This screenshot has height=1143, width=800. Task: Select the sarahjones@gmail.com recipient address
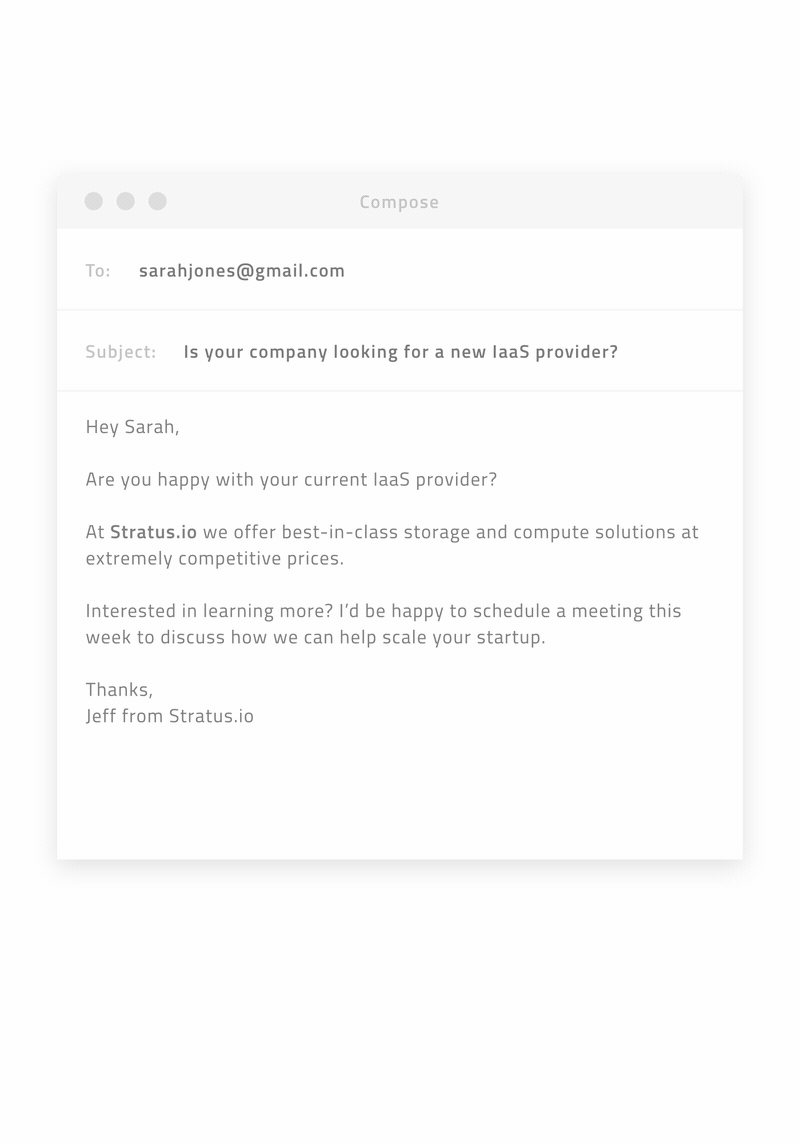242,271
